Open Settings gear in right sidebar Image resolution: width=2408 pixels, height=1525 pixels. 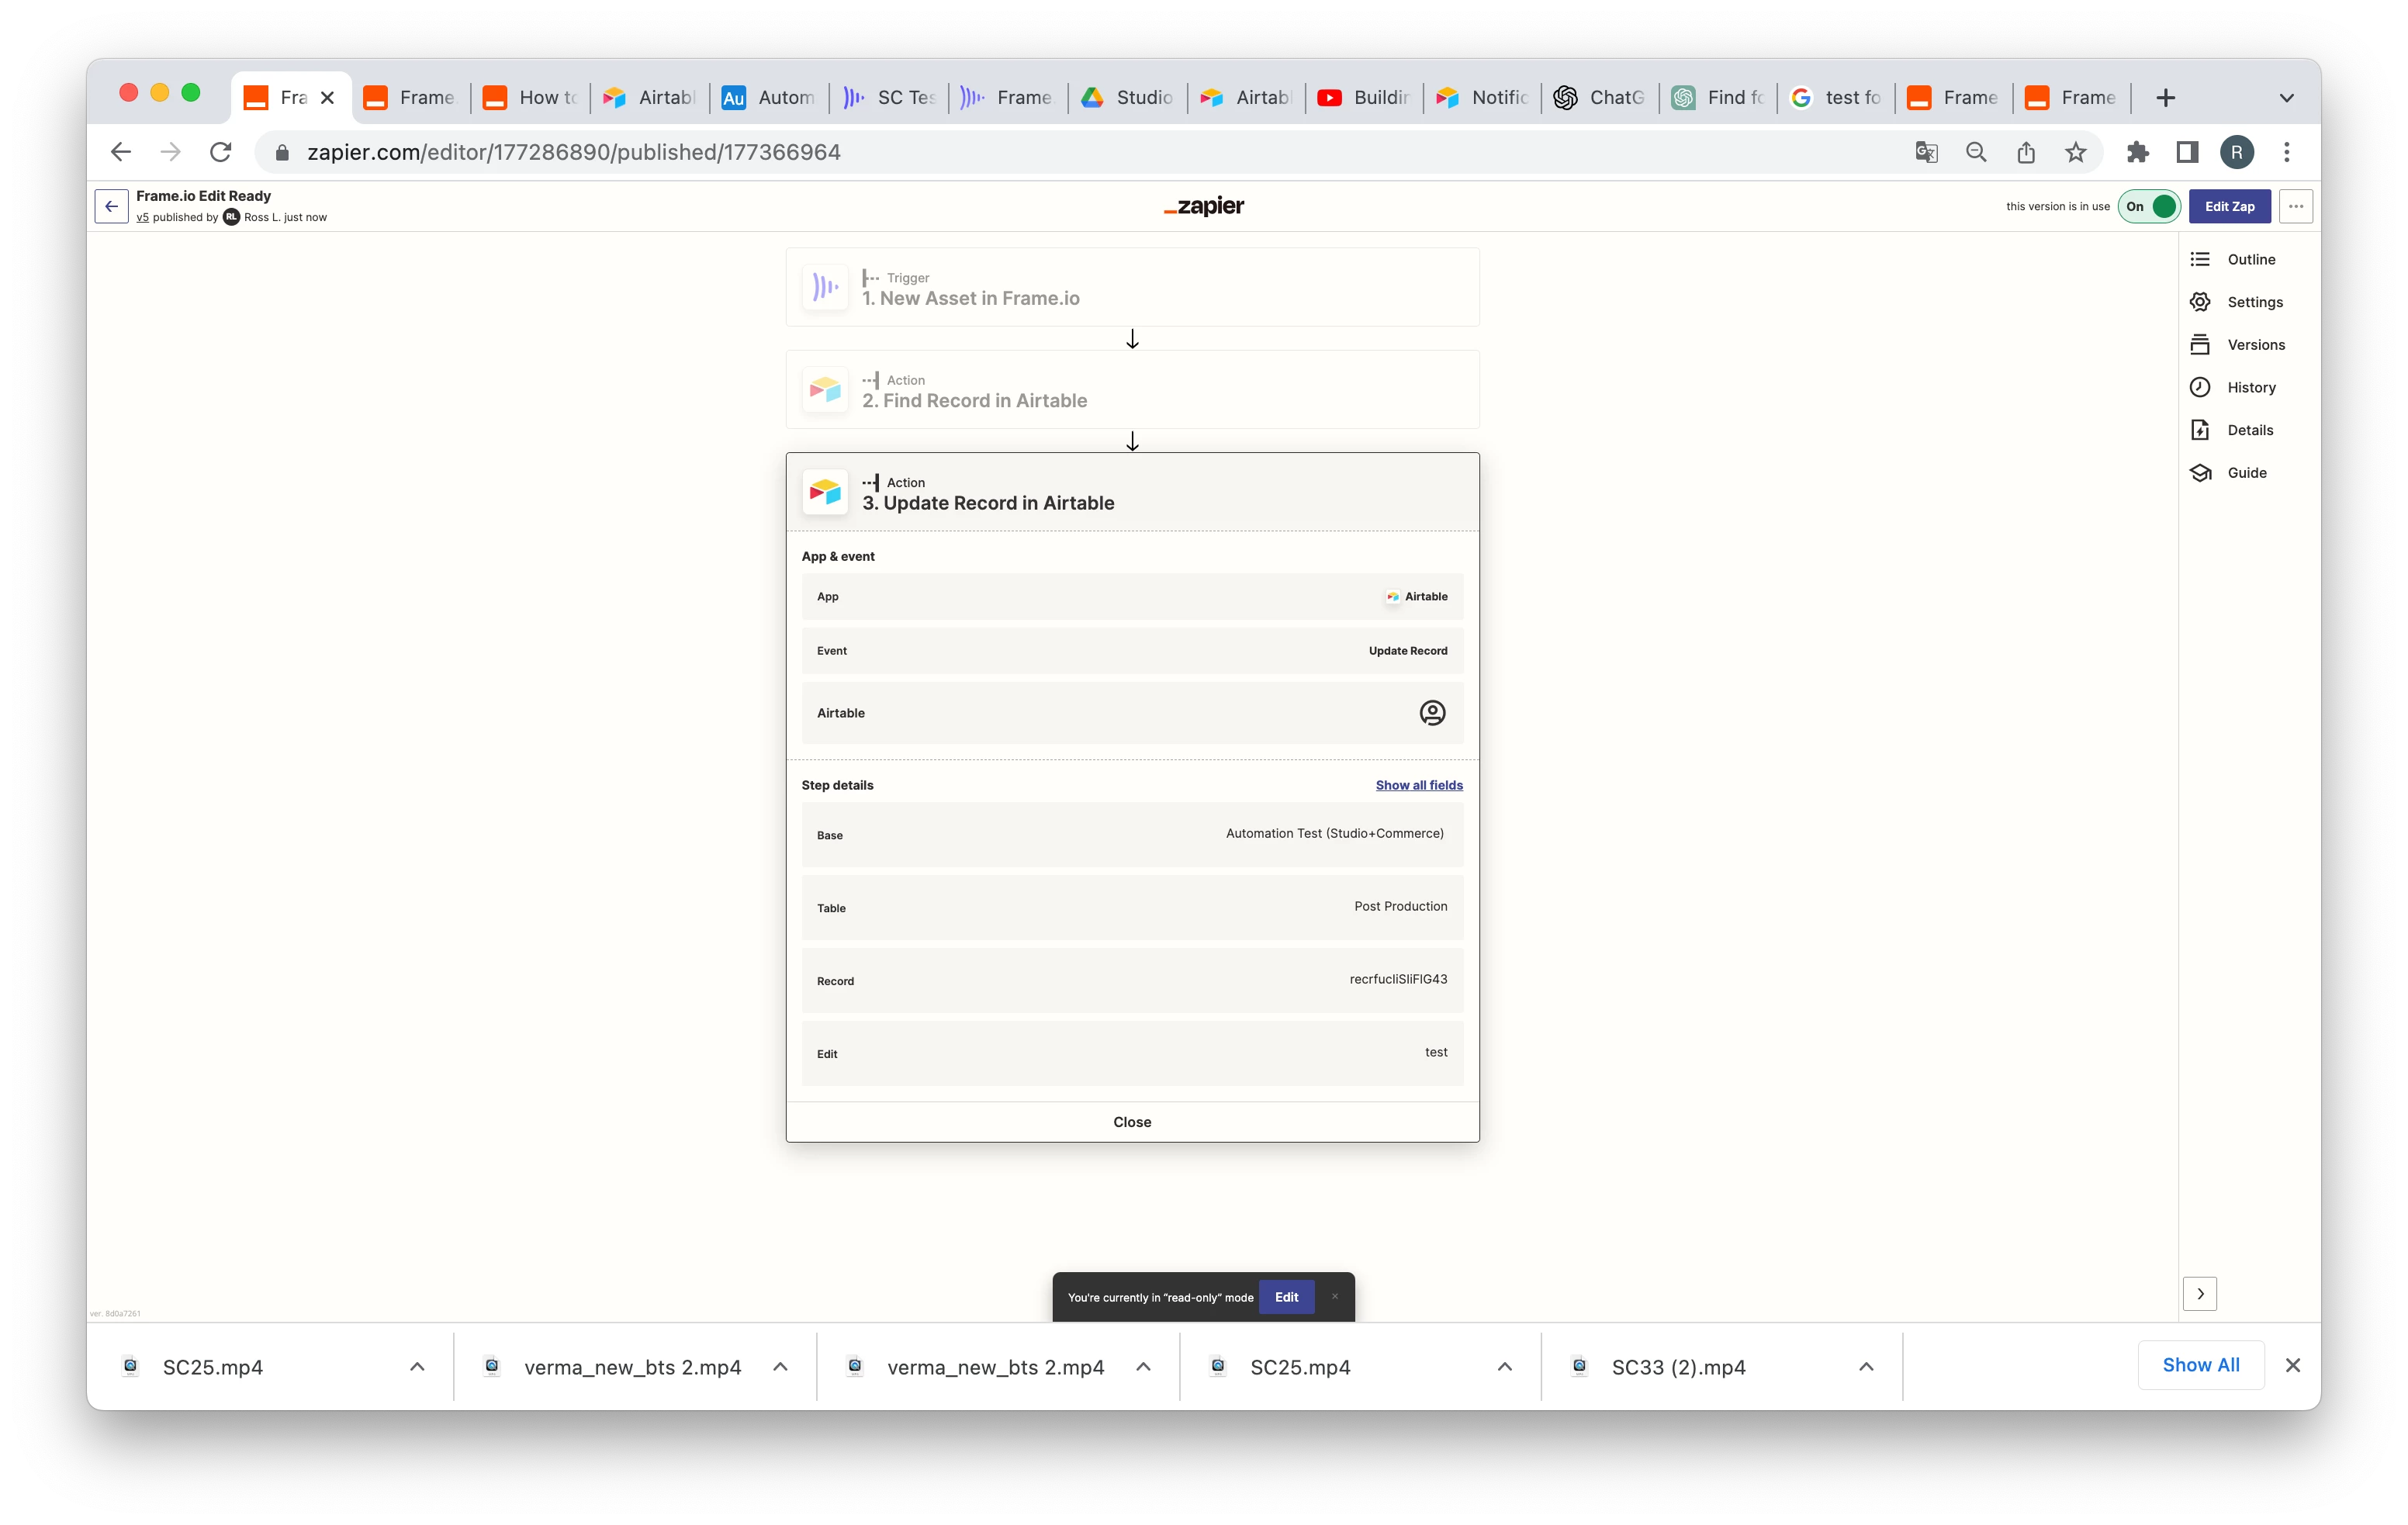point(2200,302)
